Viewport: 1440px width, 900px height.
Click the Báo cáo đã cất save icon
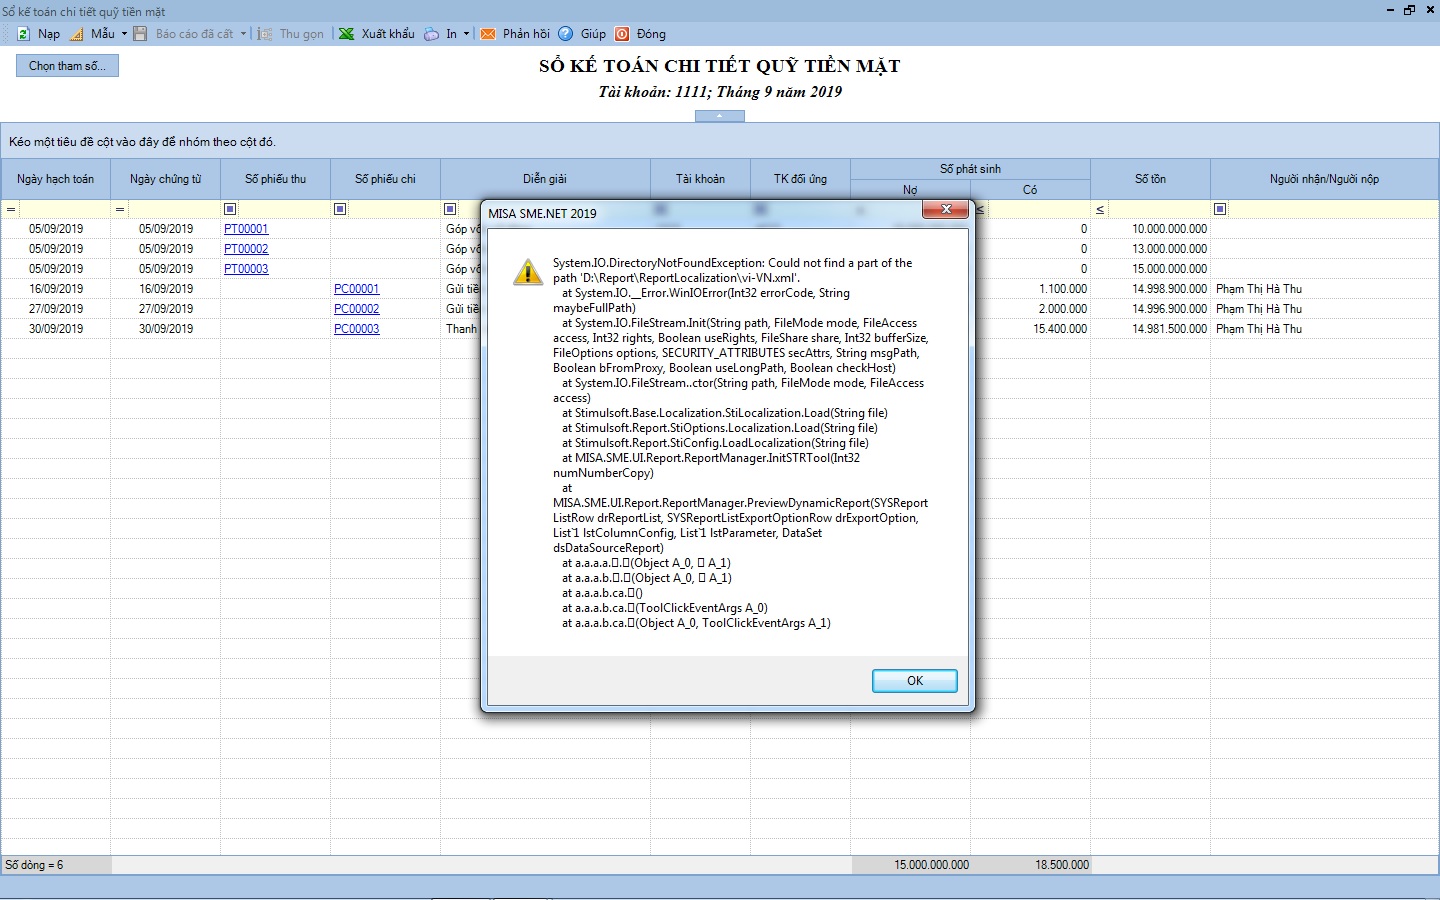click(140, 34)
